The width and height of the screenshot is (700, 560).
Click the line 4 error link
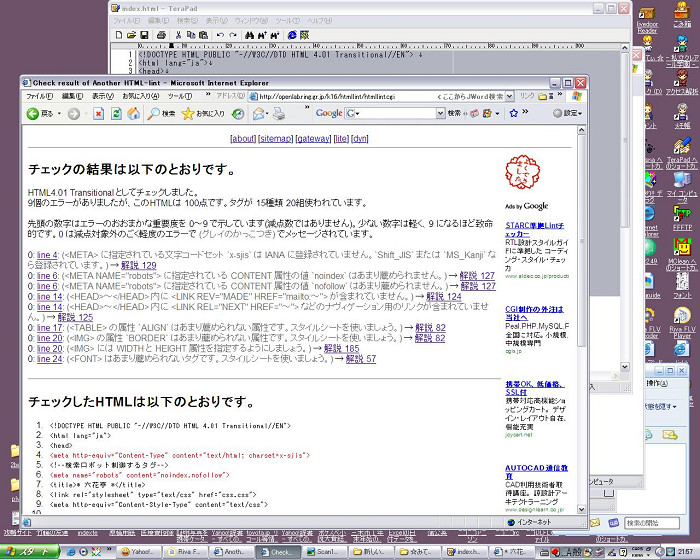tap(47, 255)
